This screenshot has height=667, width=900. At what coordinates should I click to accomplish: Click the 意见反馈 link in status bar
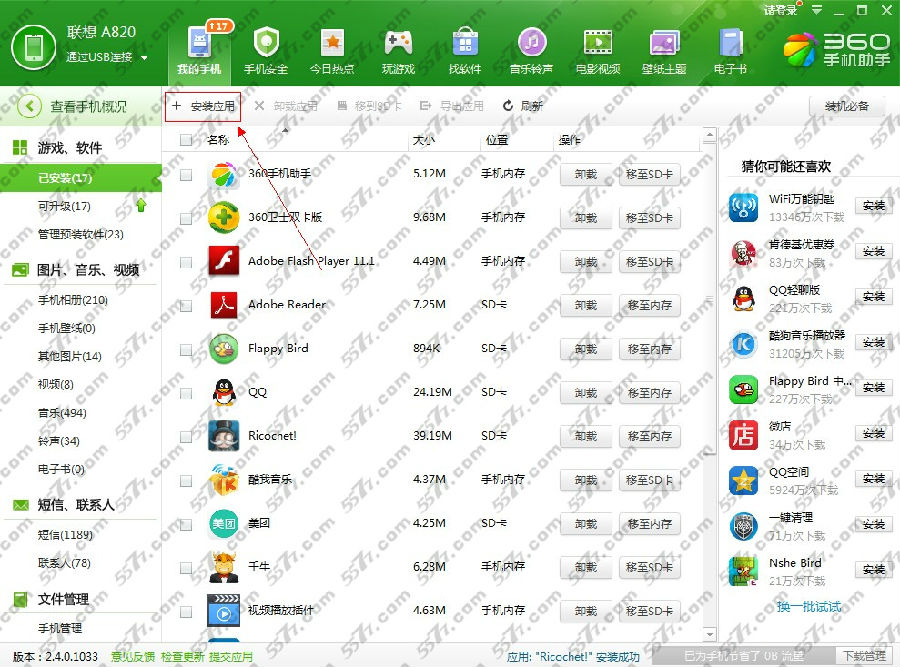(133, 657)
